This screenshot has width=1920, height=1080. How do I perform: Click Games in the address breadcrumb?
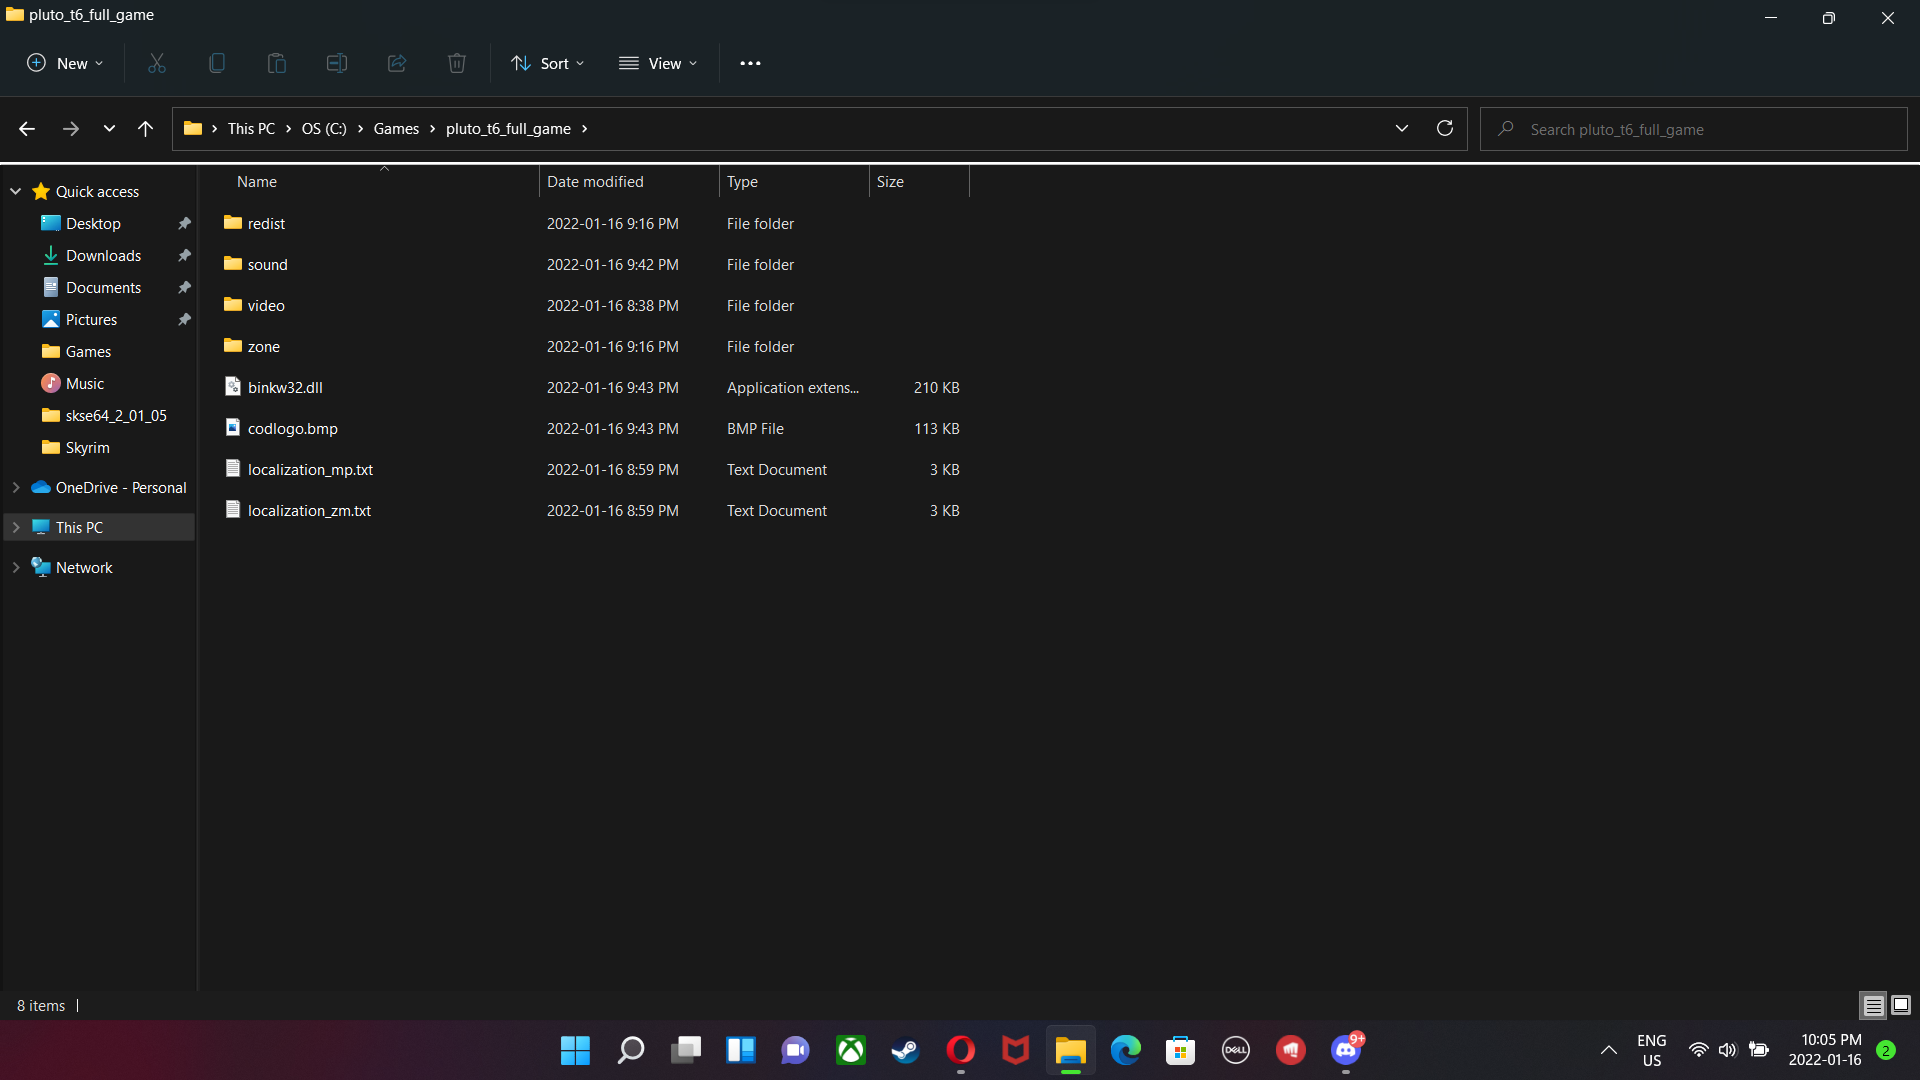pyautogui.click(x=396, y=128)
